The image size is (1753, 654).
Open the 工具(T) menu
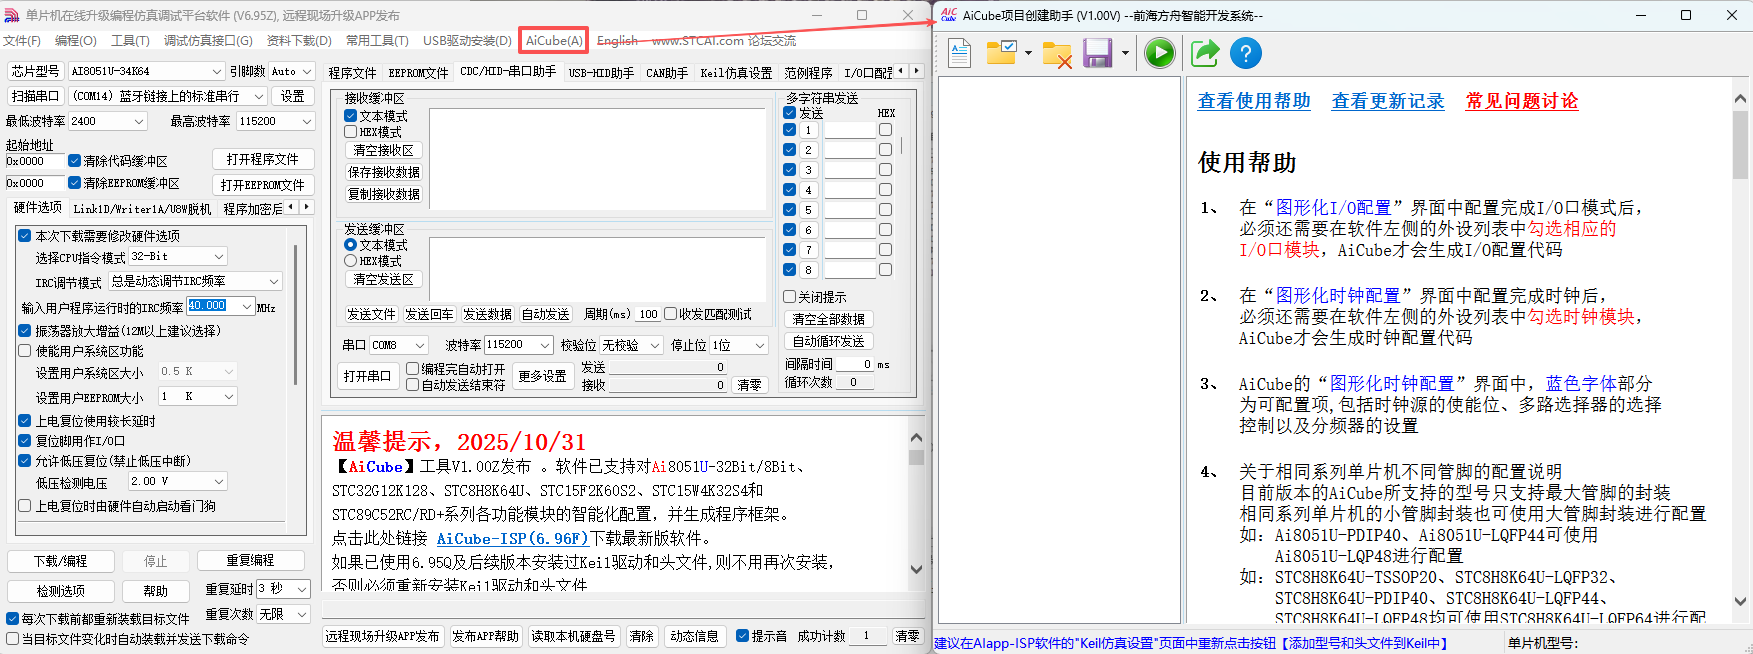(x=130, y=41)
